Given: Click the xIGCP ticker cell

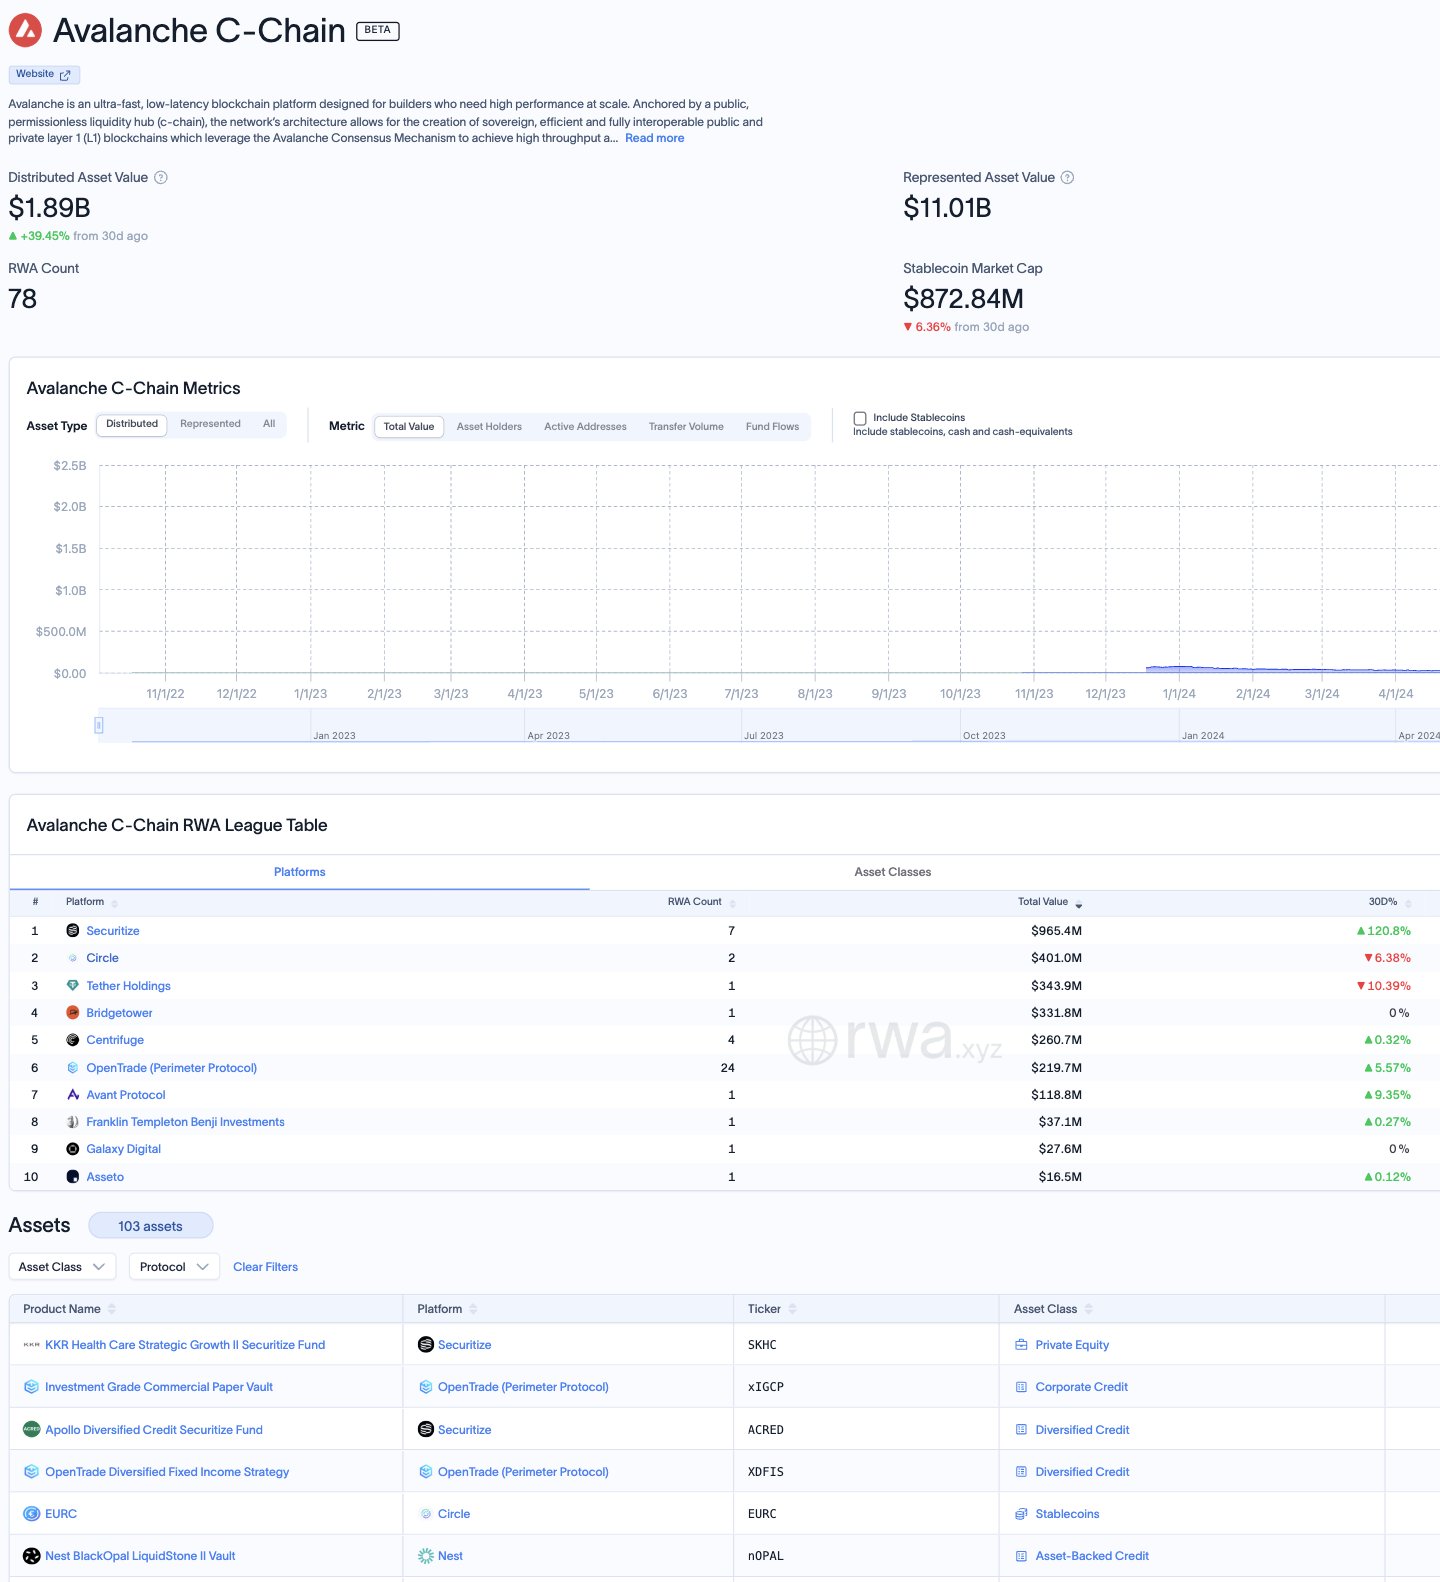Looking at the screenshot, I should pyautogui.click(x=766, y=1387).
